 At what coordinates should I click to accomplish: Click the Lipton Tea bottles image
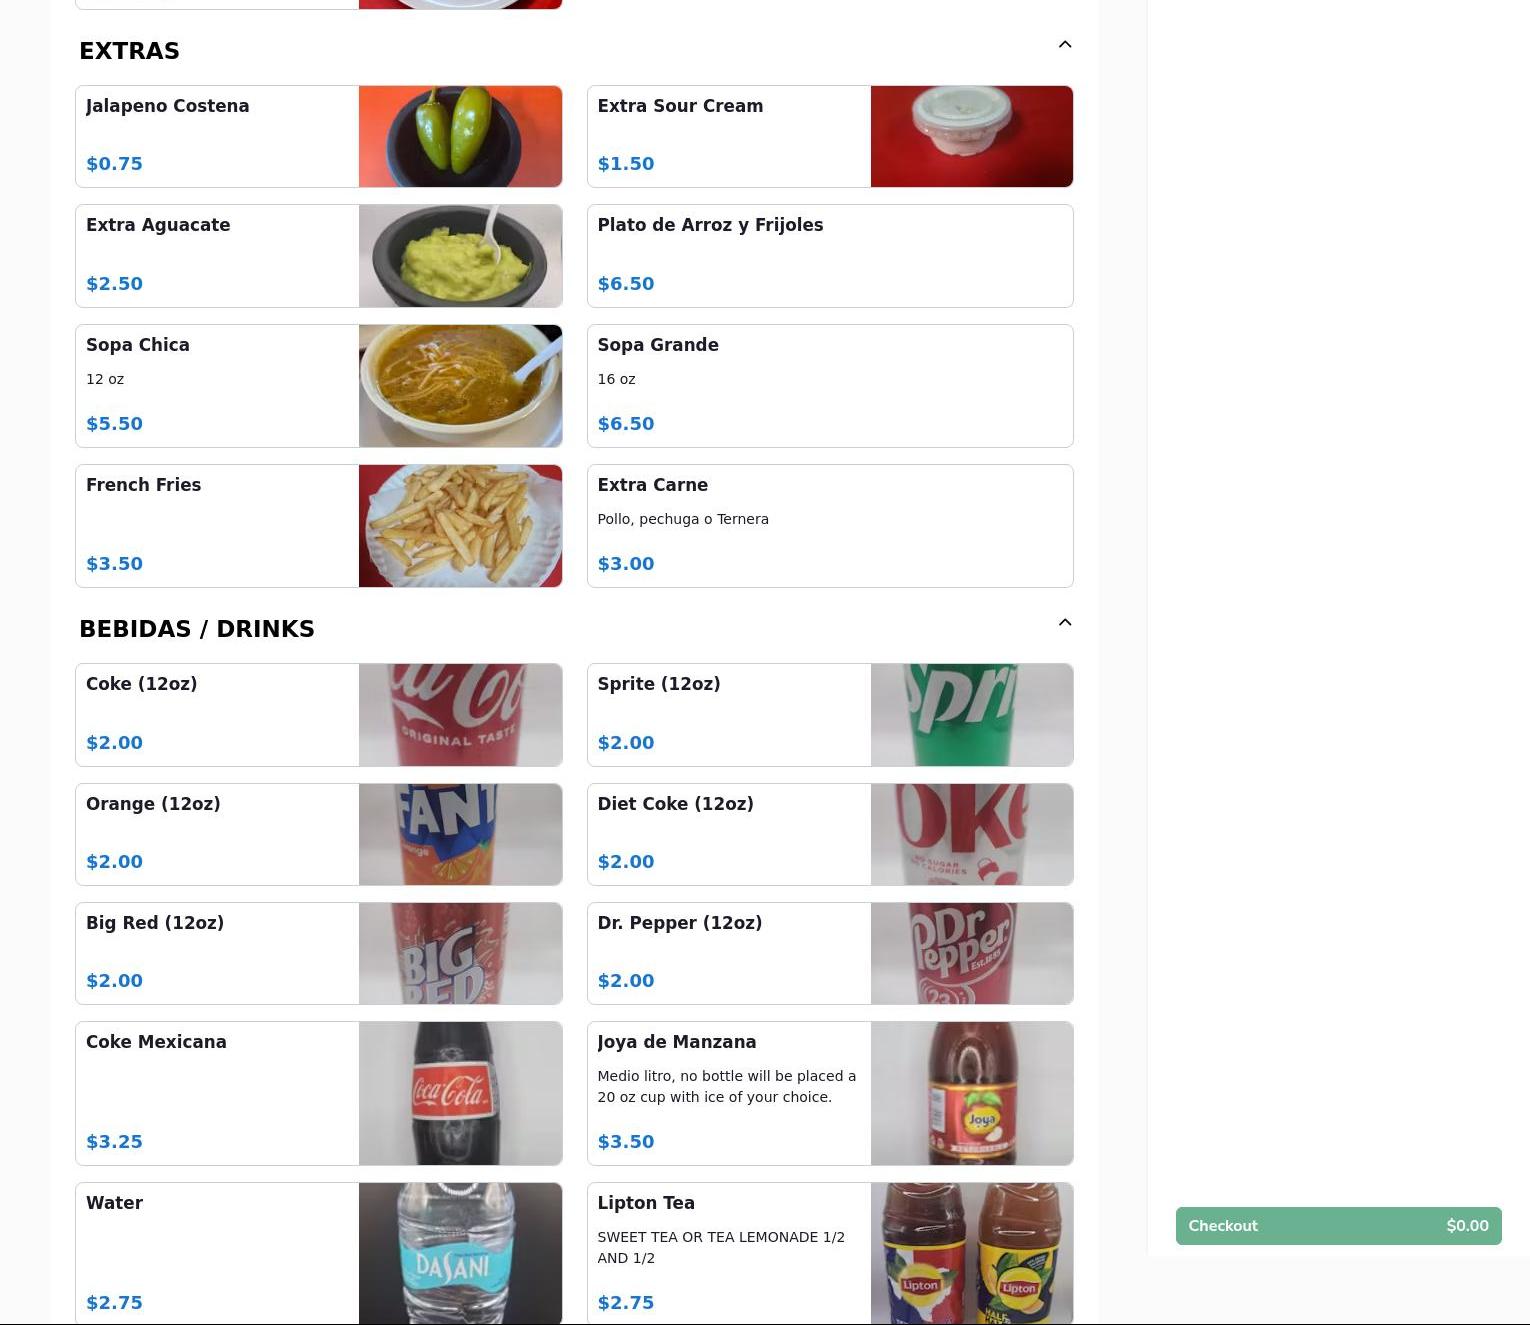(x=971, y=1254)
